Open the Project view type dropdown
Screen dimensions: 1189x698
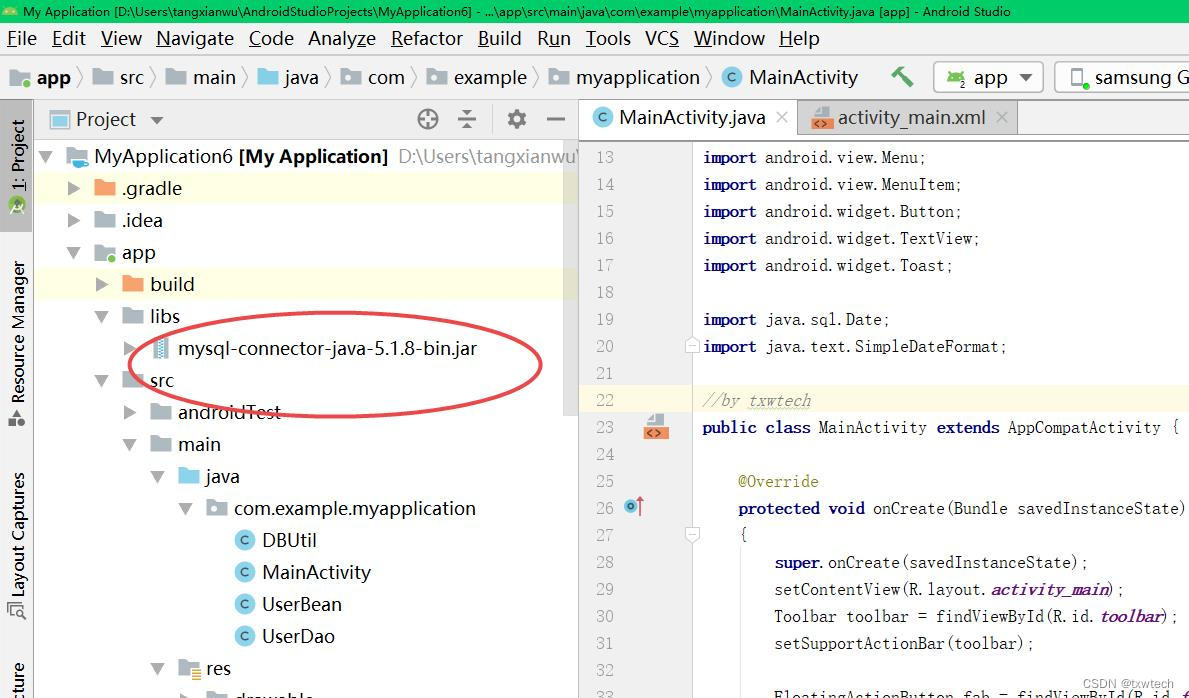point(107,120)
